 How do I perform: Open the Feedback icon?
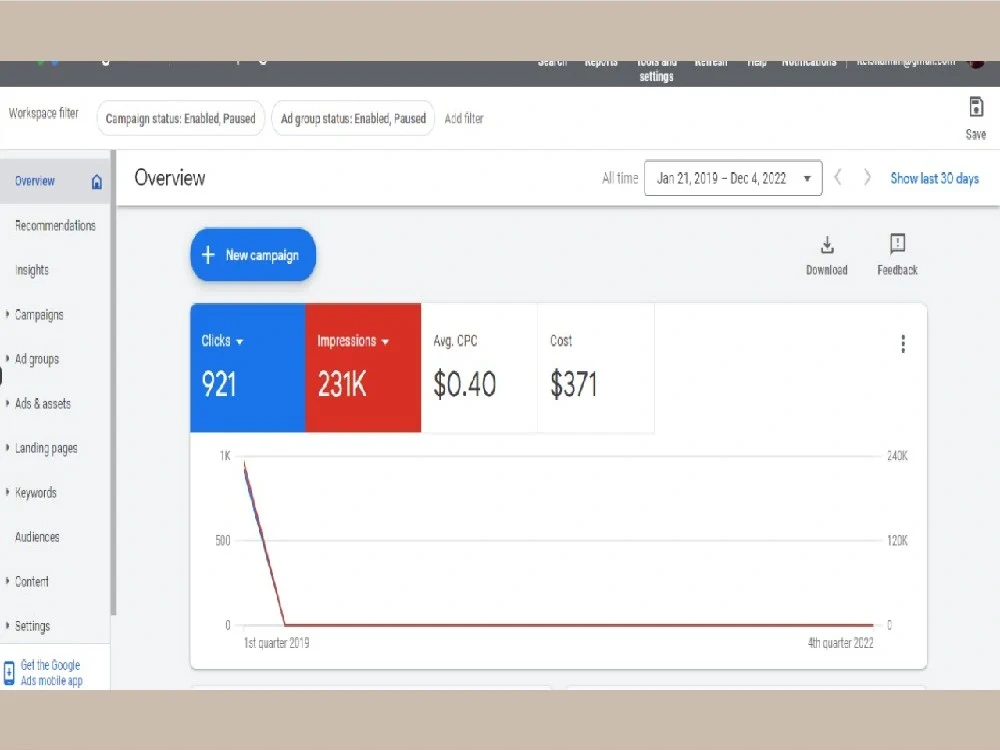[x=897, y=244]
